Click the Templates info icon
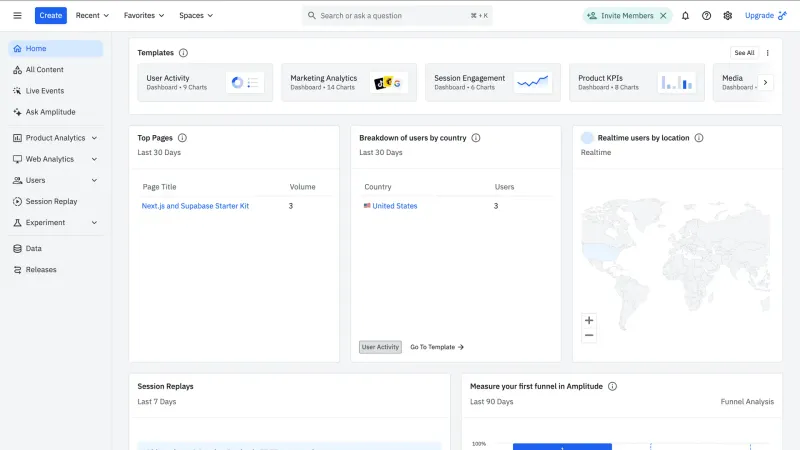The image size is (800, 450). pyautogui.click(x=183, y=53)
